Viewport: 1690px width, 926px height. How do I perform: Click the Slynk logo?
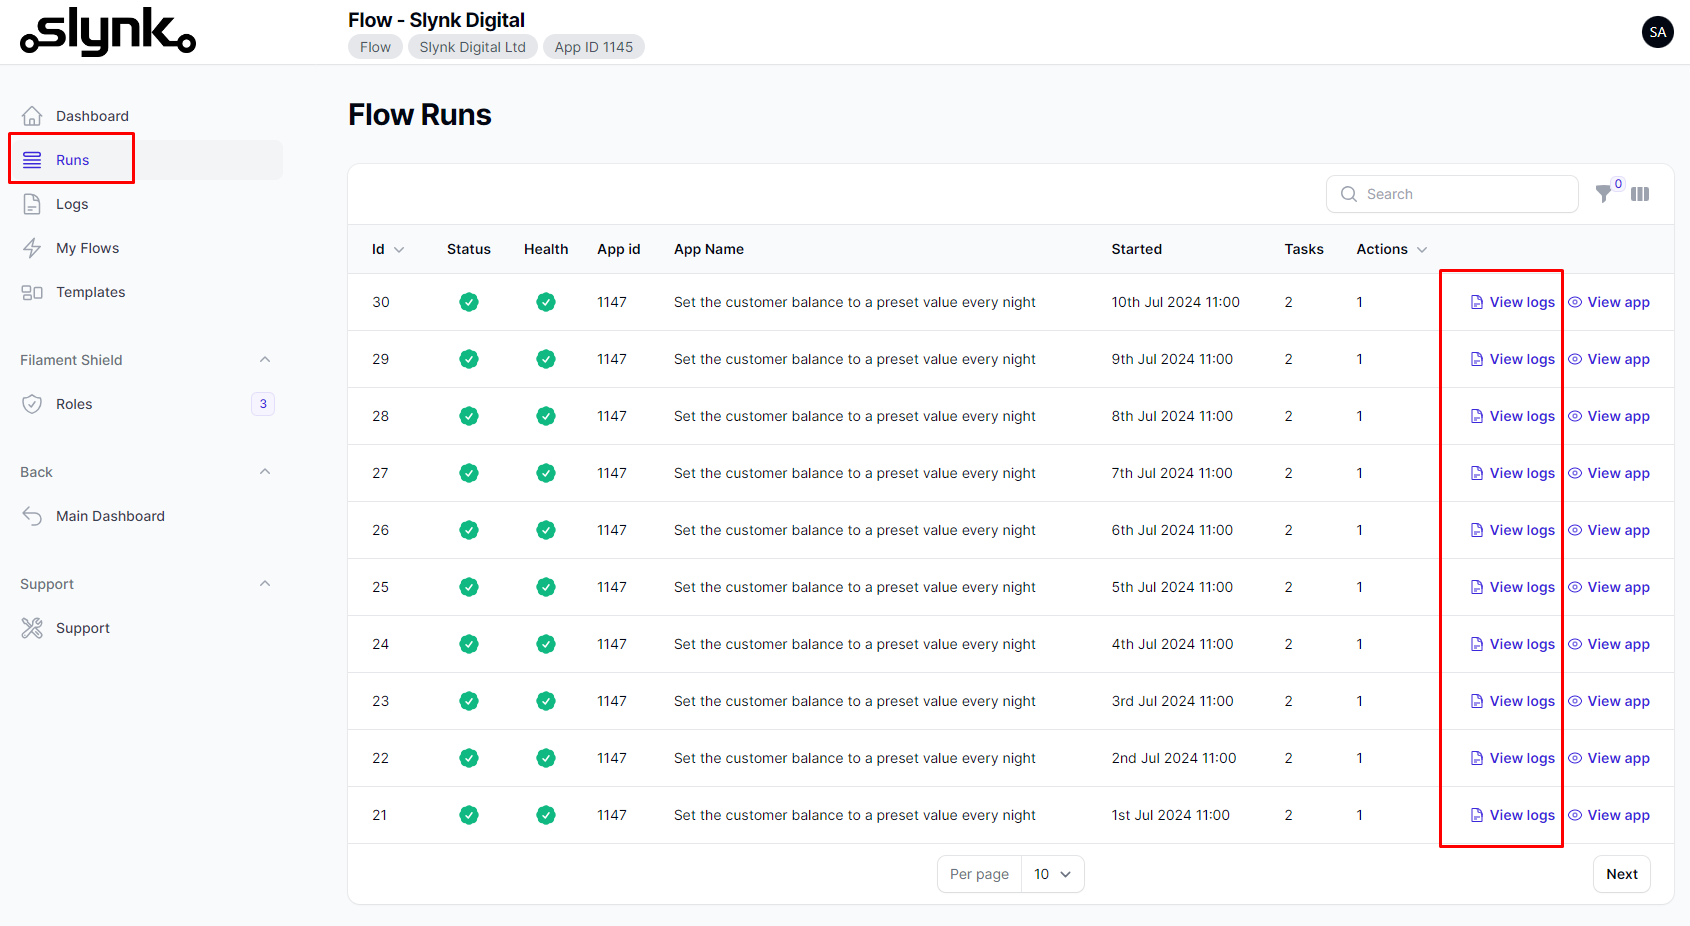tap(108, 32)
